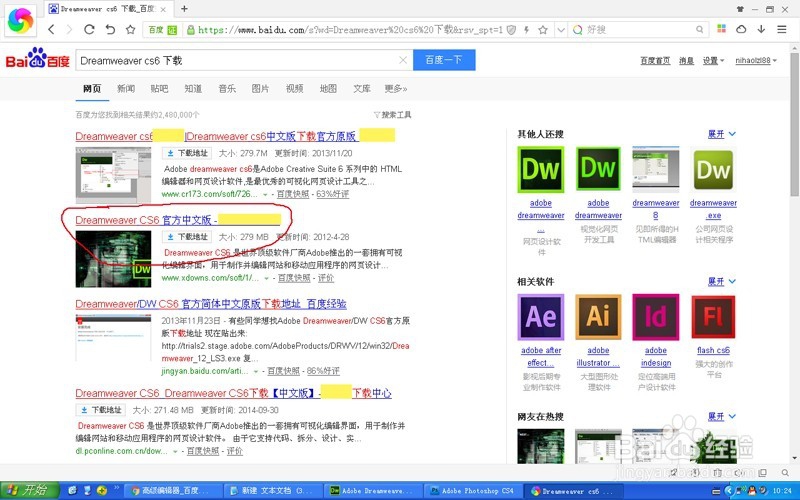Click adobe indesign Id icon
Viewport: 800px width, 500px height.
[x=656, y=317]
